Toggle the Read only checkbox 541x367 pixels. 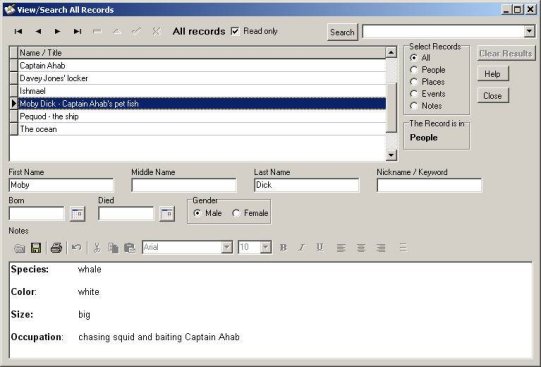click(235, 31)
